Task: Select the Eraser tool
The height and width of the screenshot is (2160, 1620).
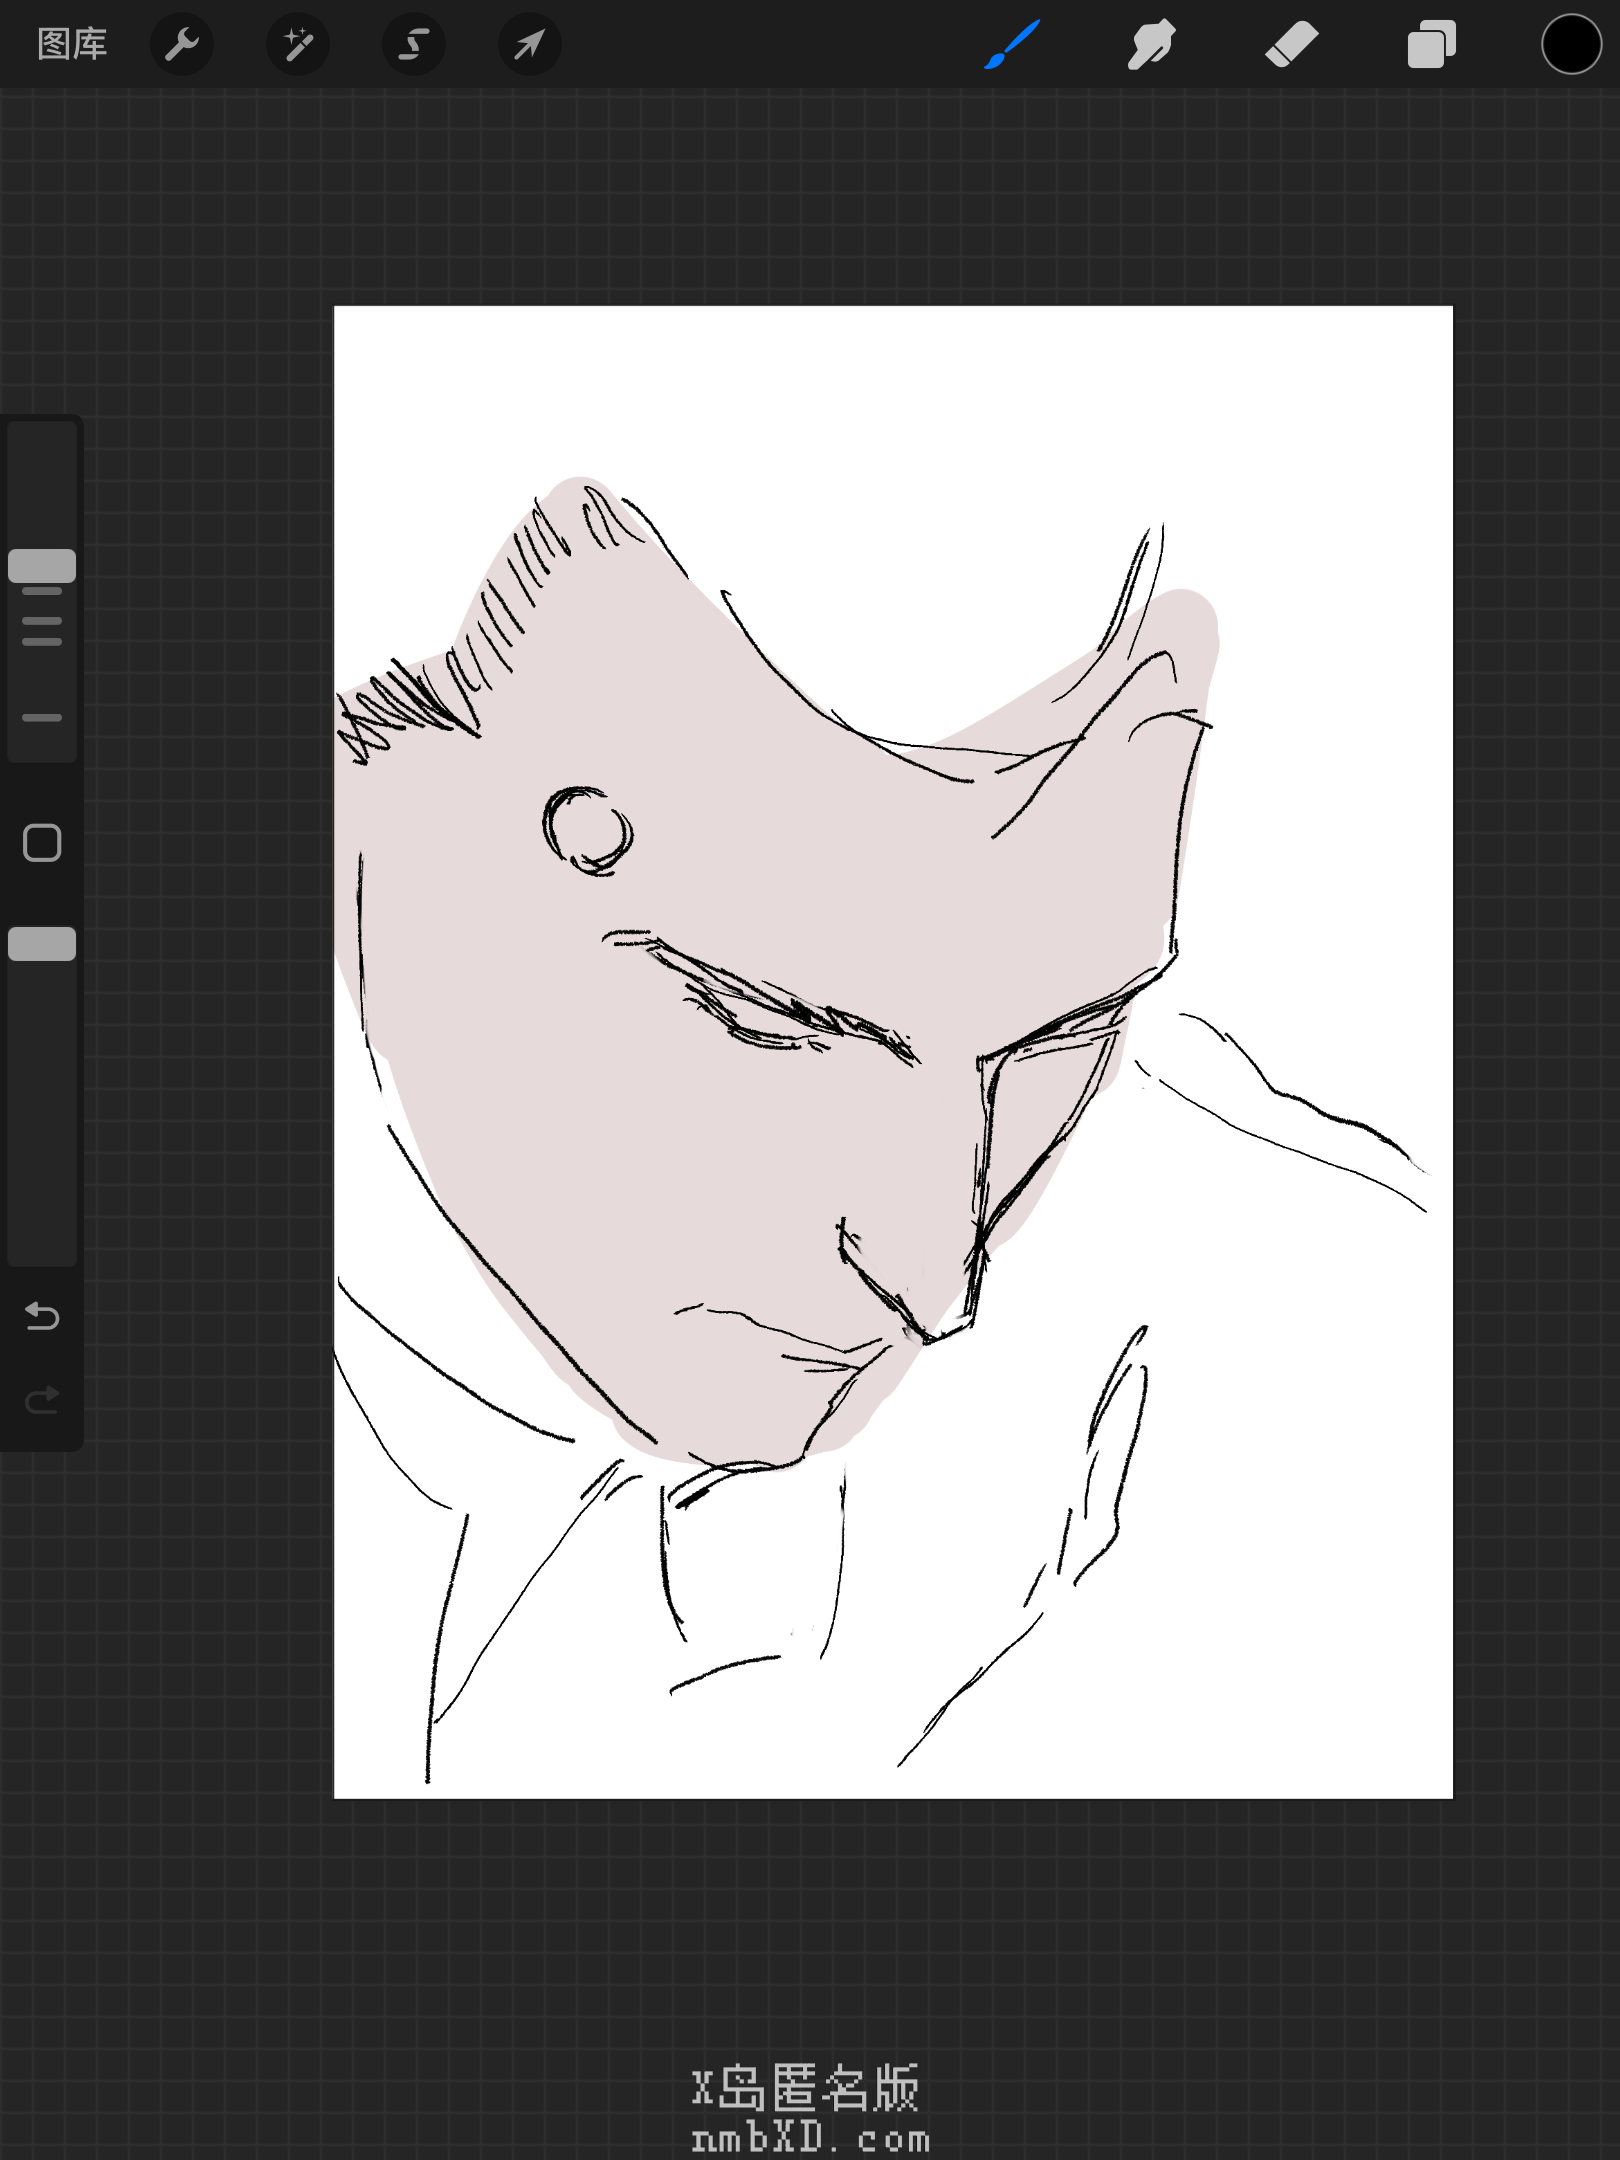Action: [x=1291, y=45]
